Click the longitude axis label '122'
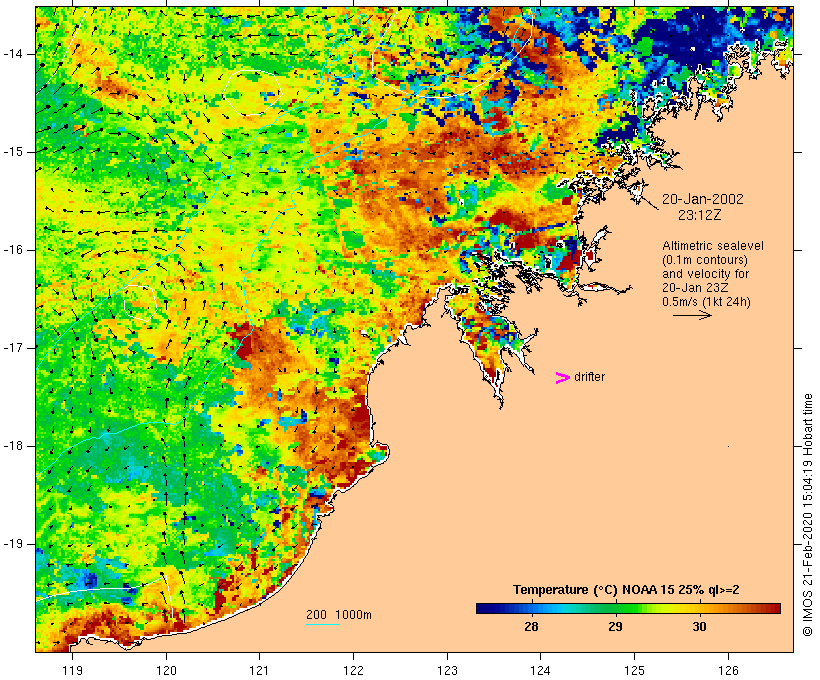The image size is (820, 680). click(354, 670)
